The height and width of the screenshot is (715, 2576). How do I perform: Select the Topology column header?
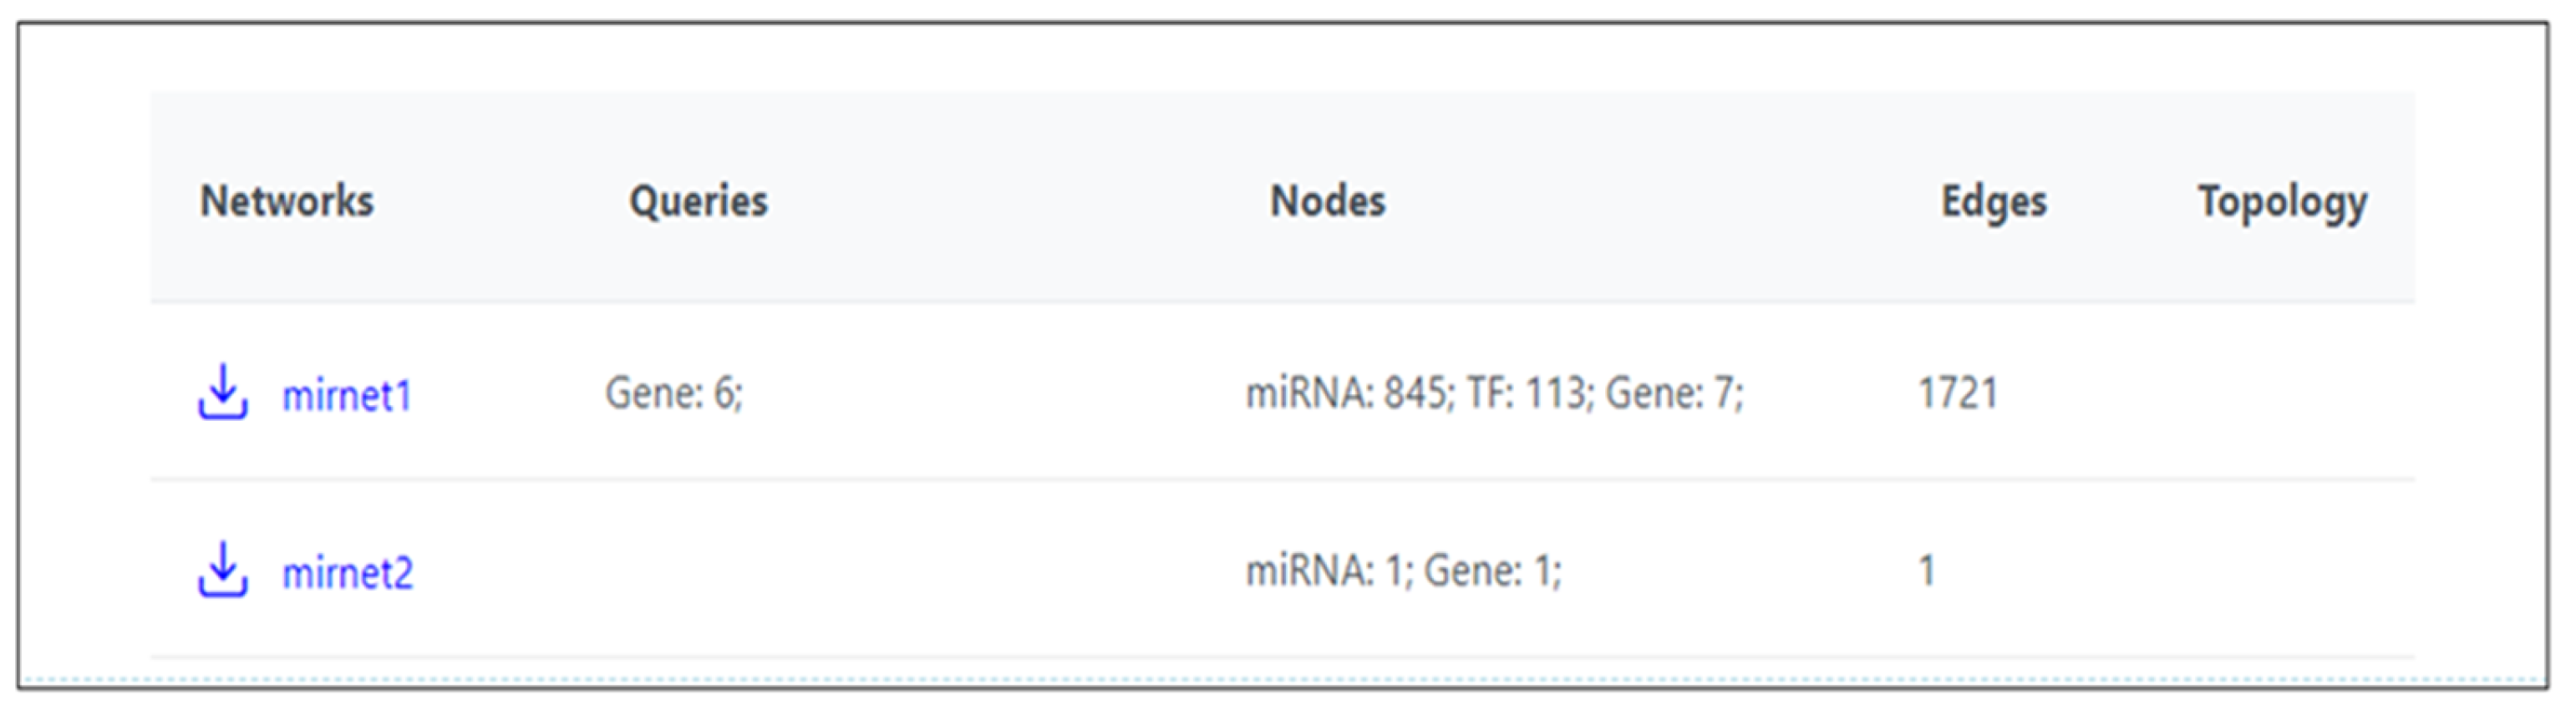[x=2282, y=203]
